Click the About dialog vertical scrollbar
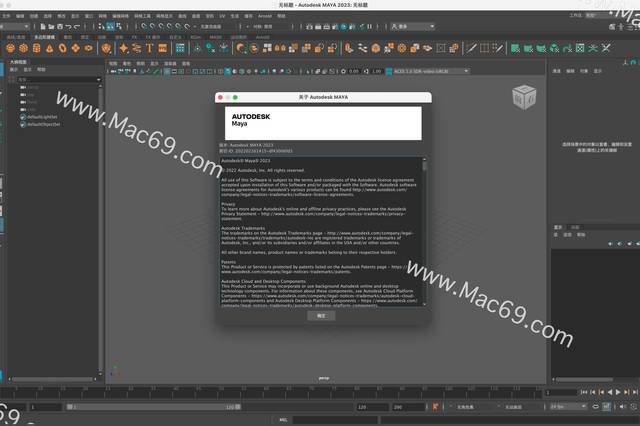This screenshot has width=640, height=426. coord(424,231)
